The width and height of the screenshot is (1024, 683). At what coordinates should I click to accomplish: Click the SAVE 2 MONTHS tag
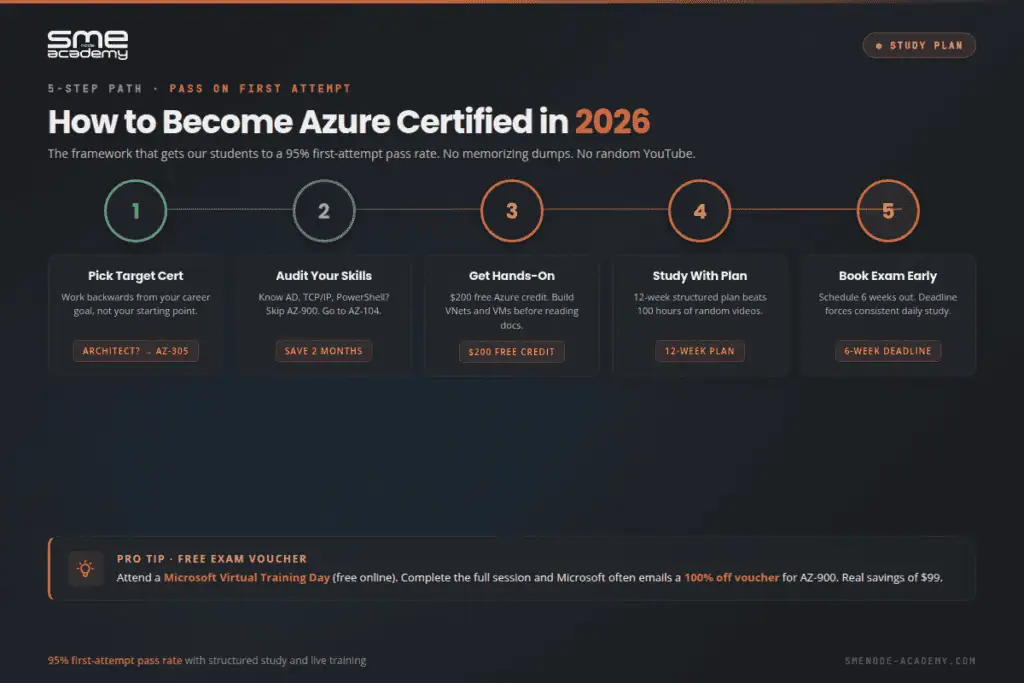[x=324, y=351]
